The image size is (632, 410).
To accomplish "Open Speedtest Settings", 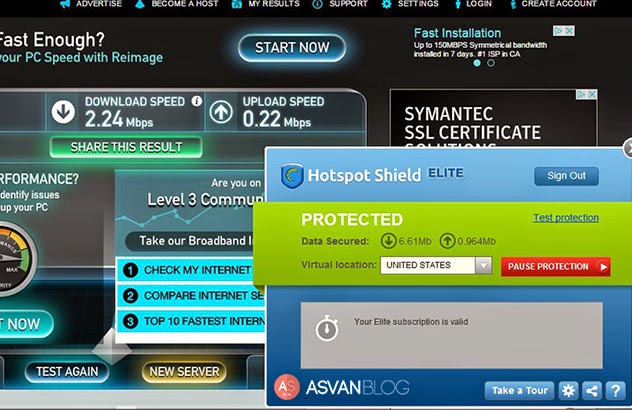I will pos(410,4).
